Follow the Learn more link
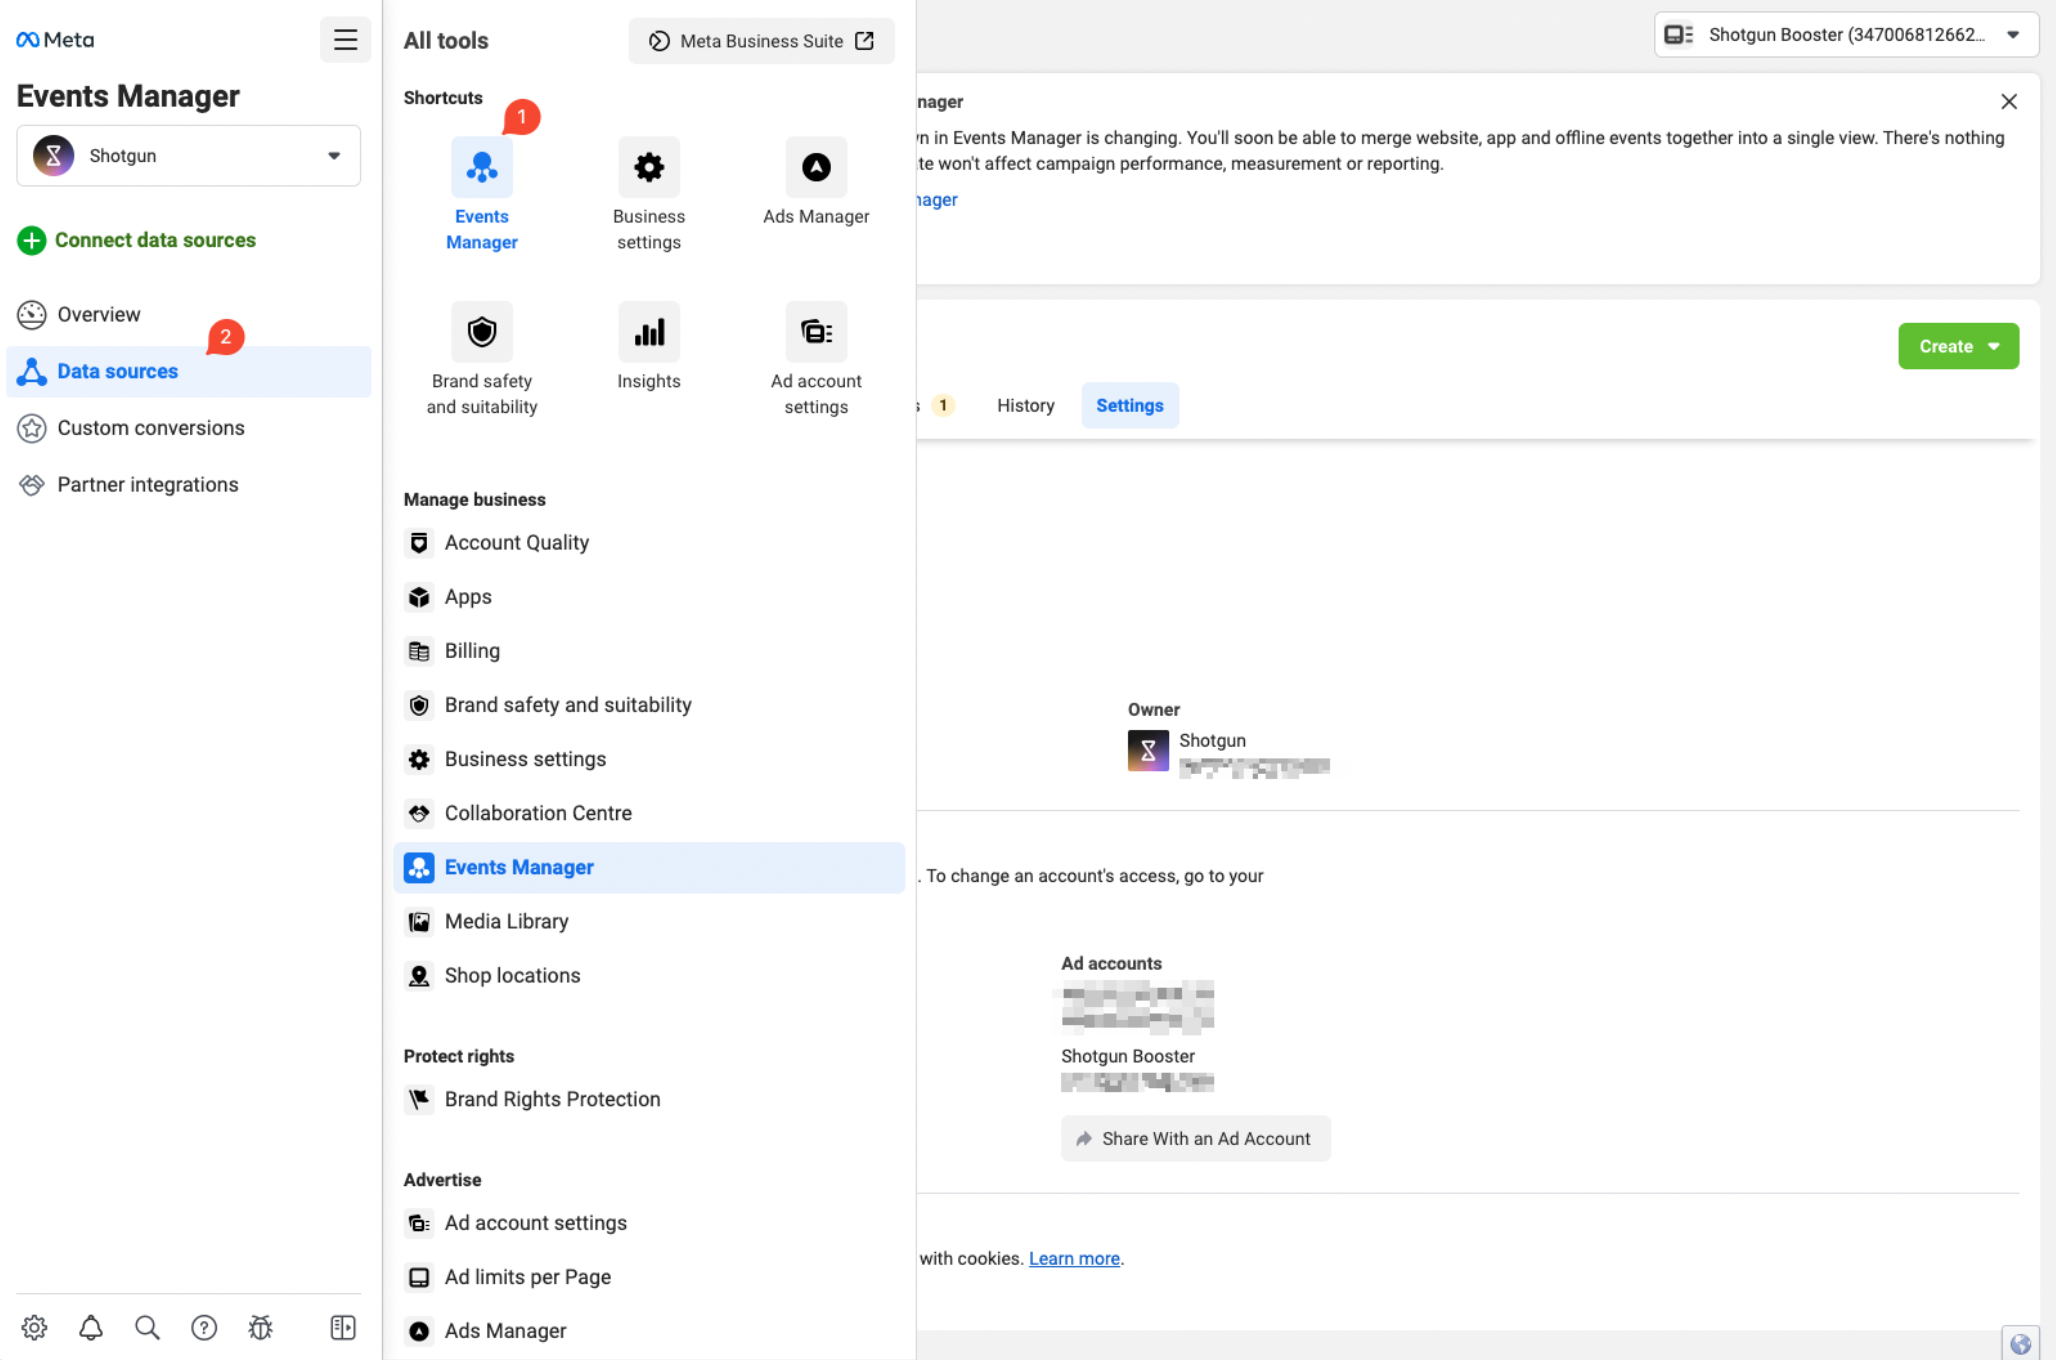The image size is (2056, 1360). (x=1074, y=1258)
